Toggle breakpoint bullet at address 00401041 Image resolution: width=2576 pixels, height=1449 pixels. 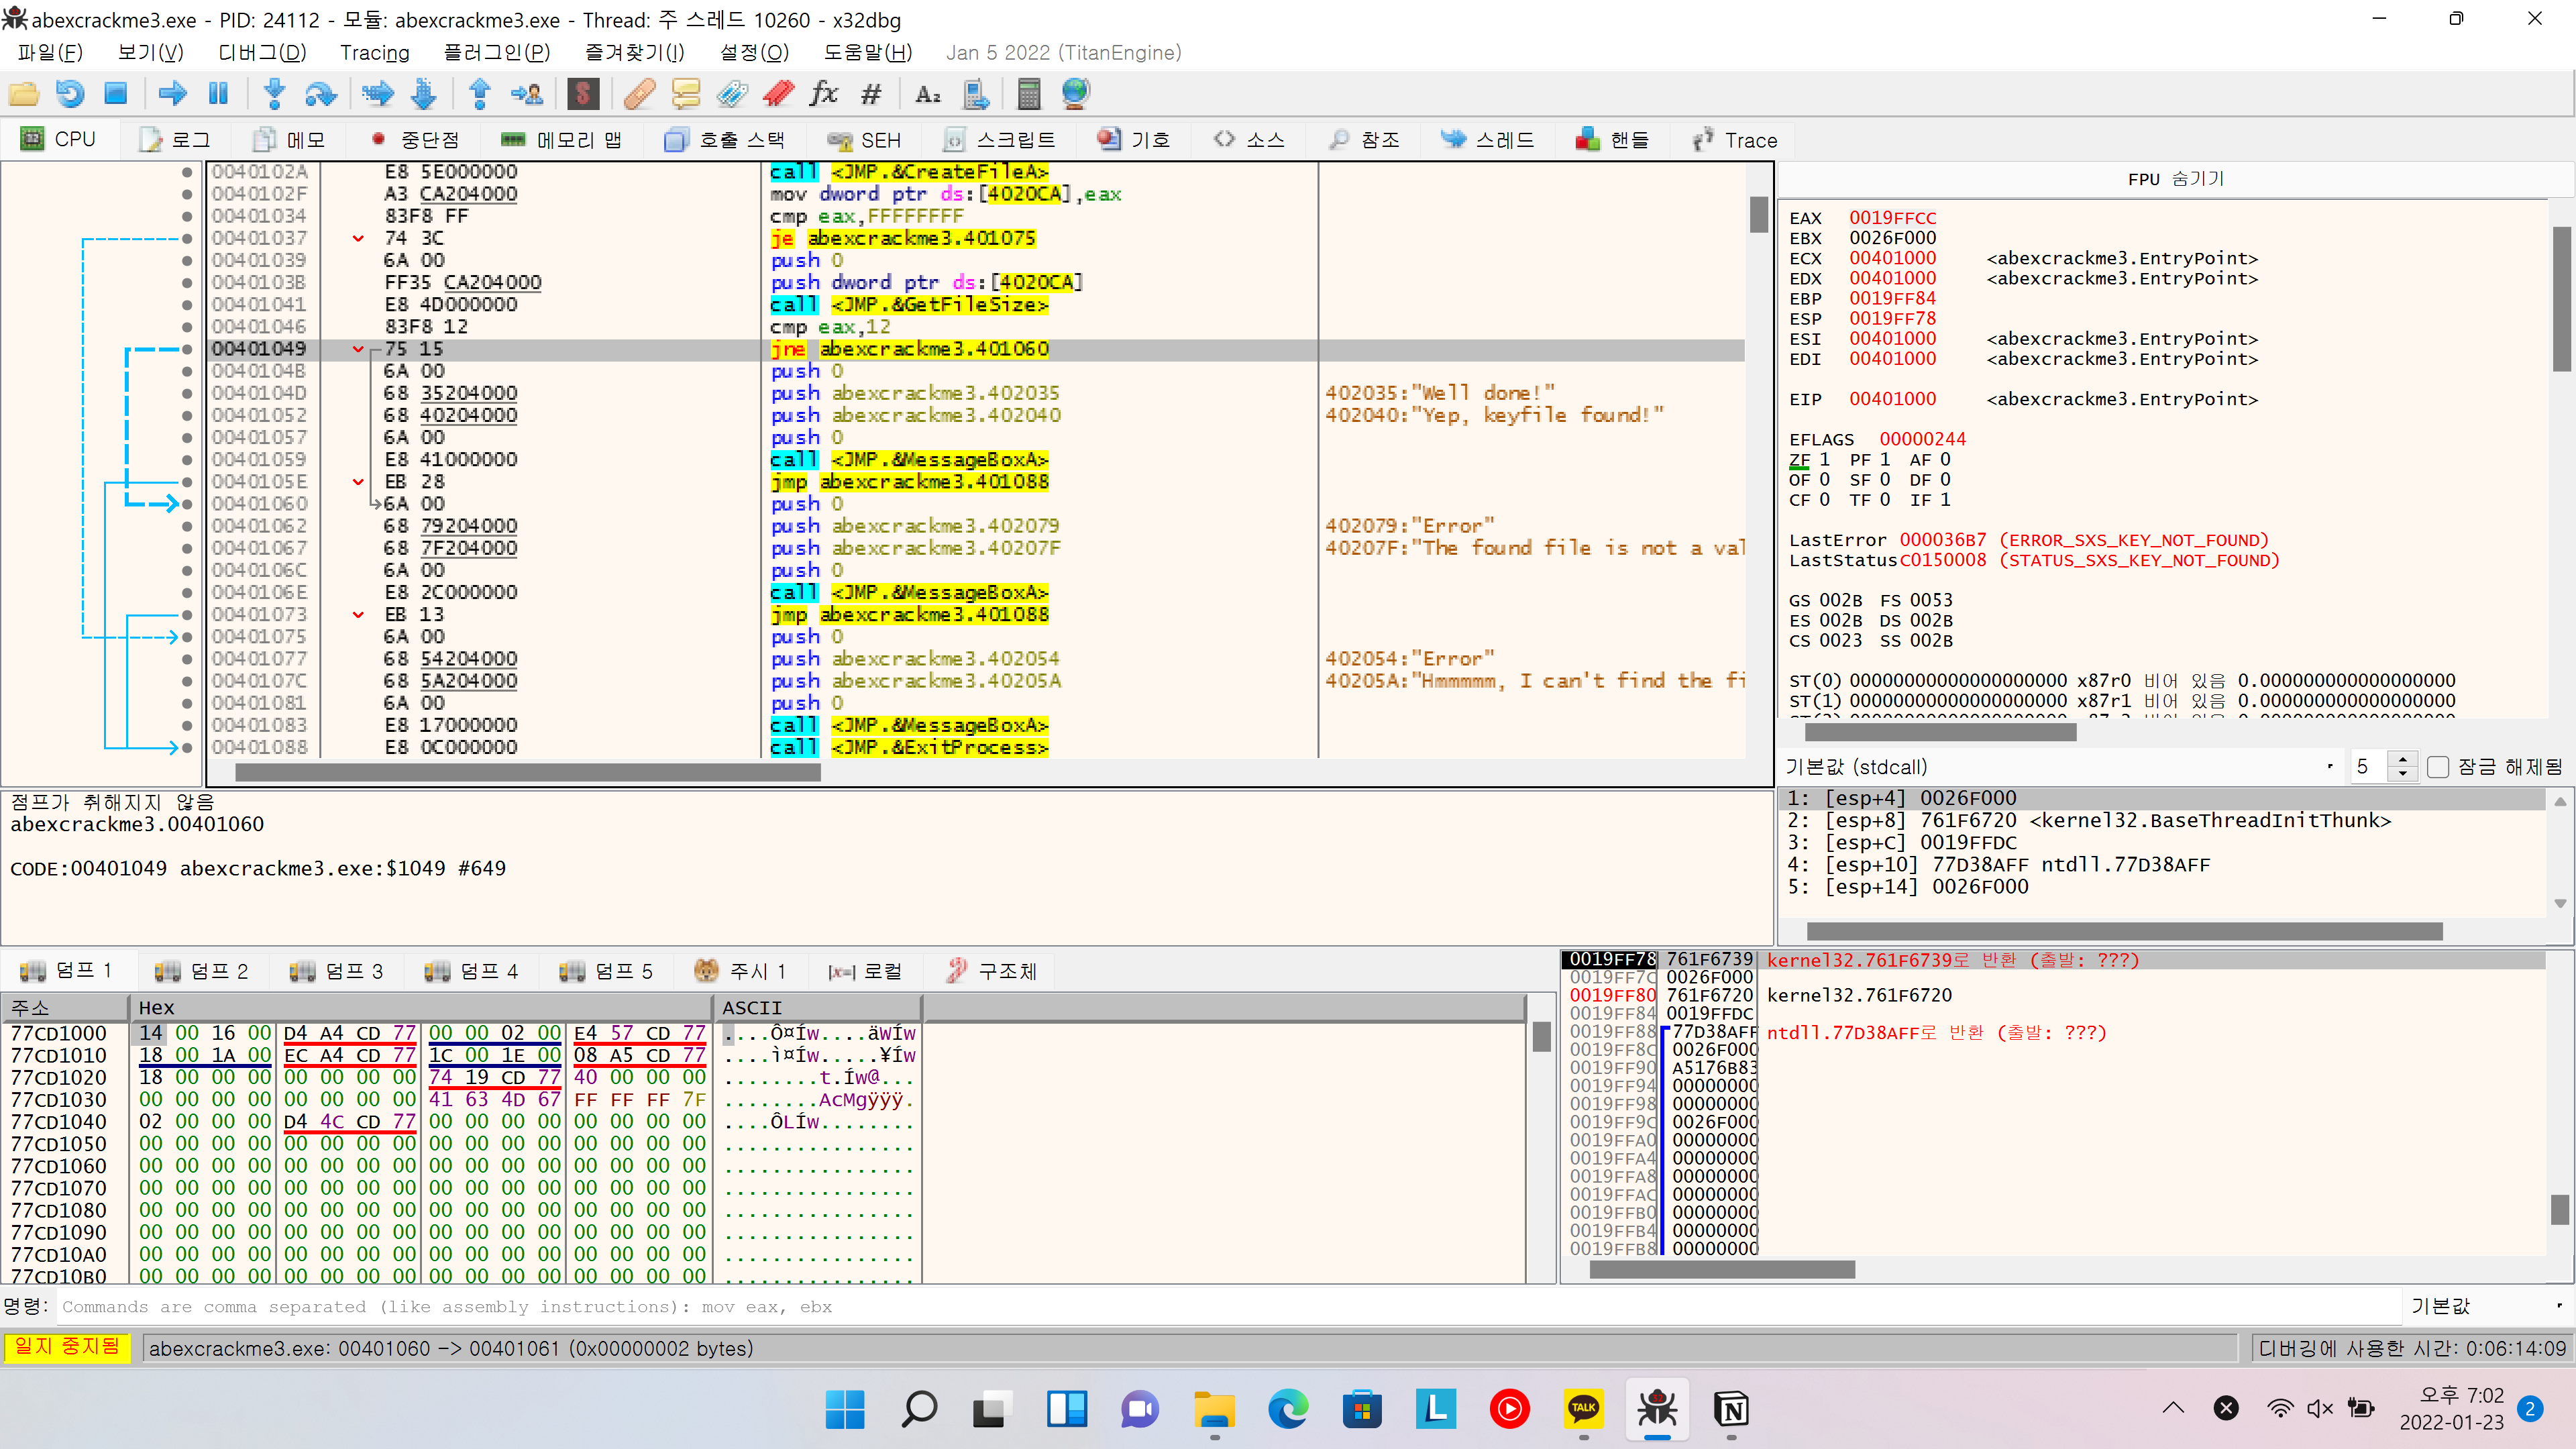click(x=187, y=305)
